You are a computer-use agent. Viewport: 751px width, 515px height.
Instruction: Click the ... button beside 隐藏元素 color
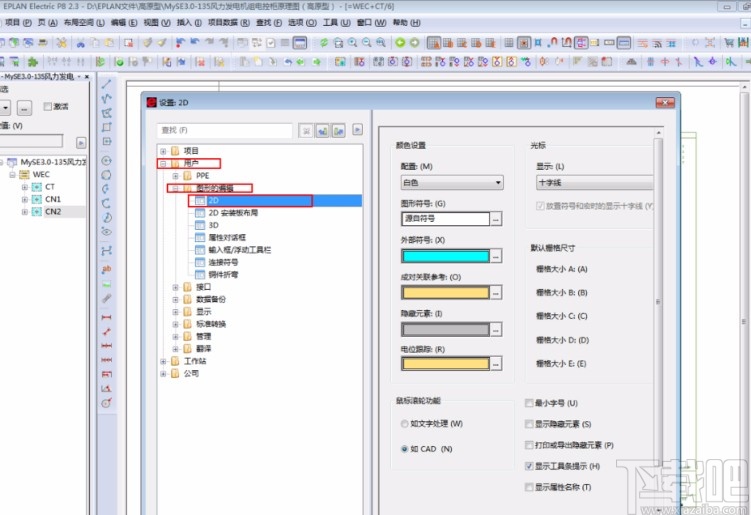pos(496,329)
